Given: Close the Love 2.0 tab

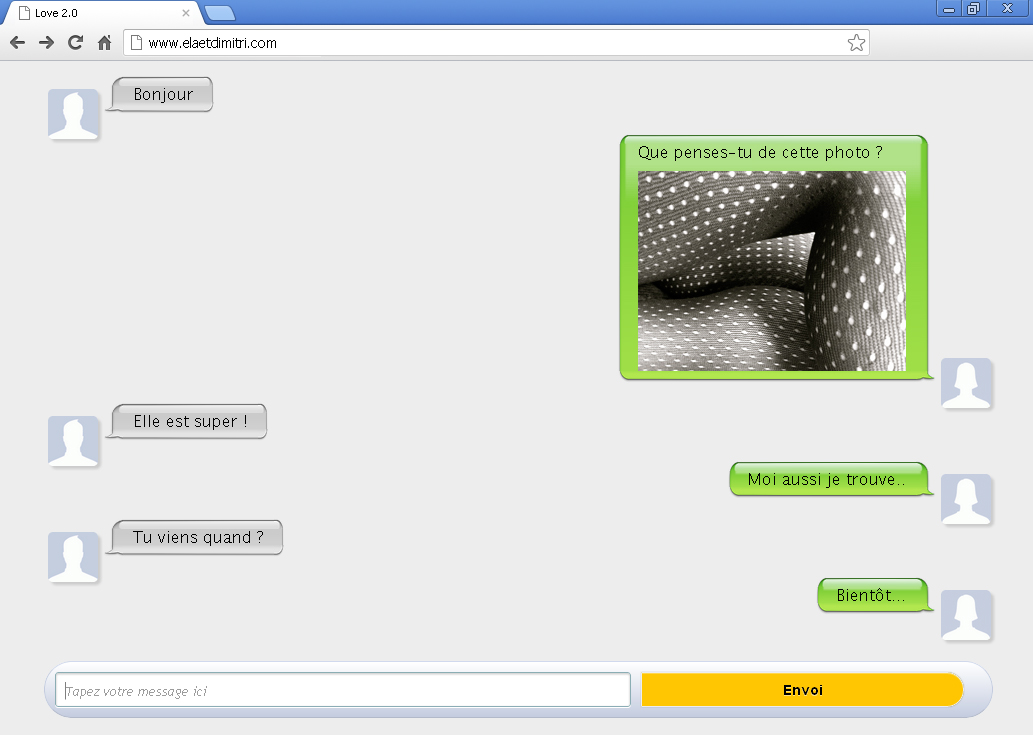Looking at the screenshot, I should tap(186, 13).
